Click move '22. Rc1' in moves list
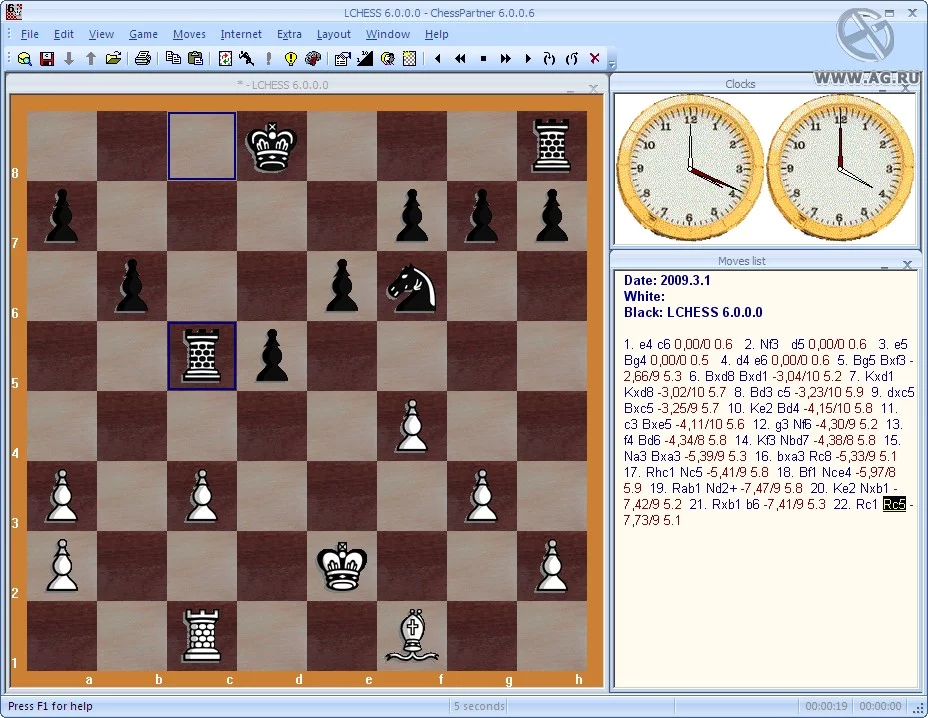This screenshot has height=718, width=928. coord(855,504)
